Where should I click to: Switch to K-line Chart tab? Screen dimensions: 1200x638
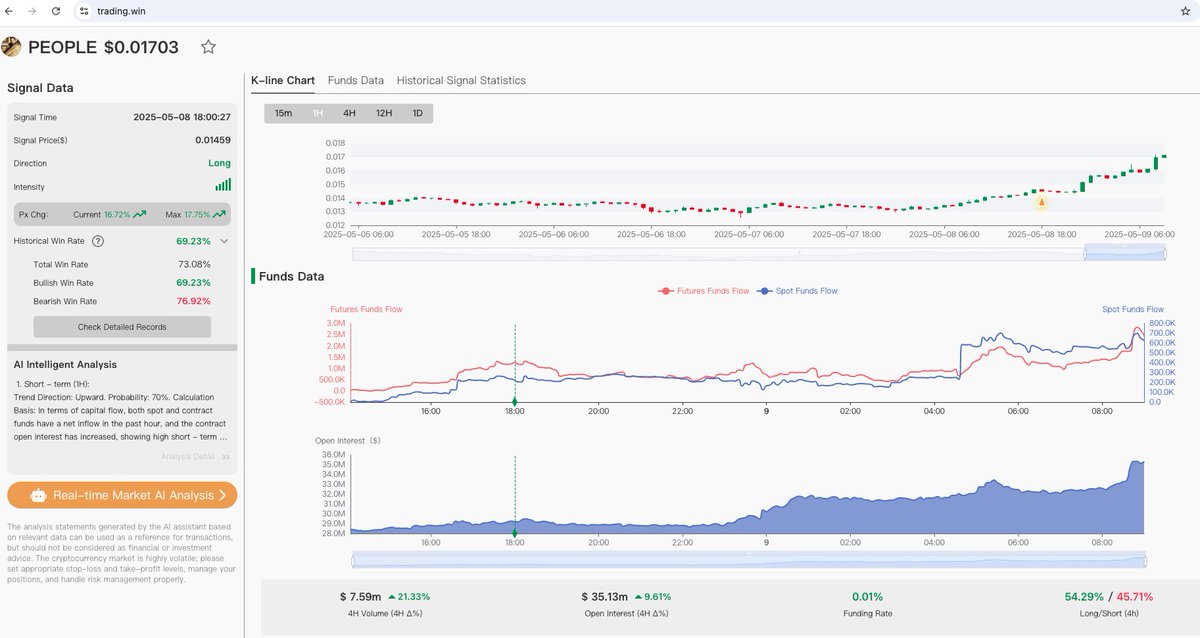283,80
